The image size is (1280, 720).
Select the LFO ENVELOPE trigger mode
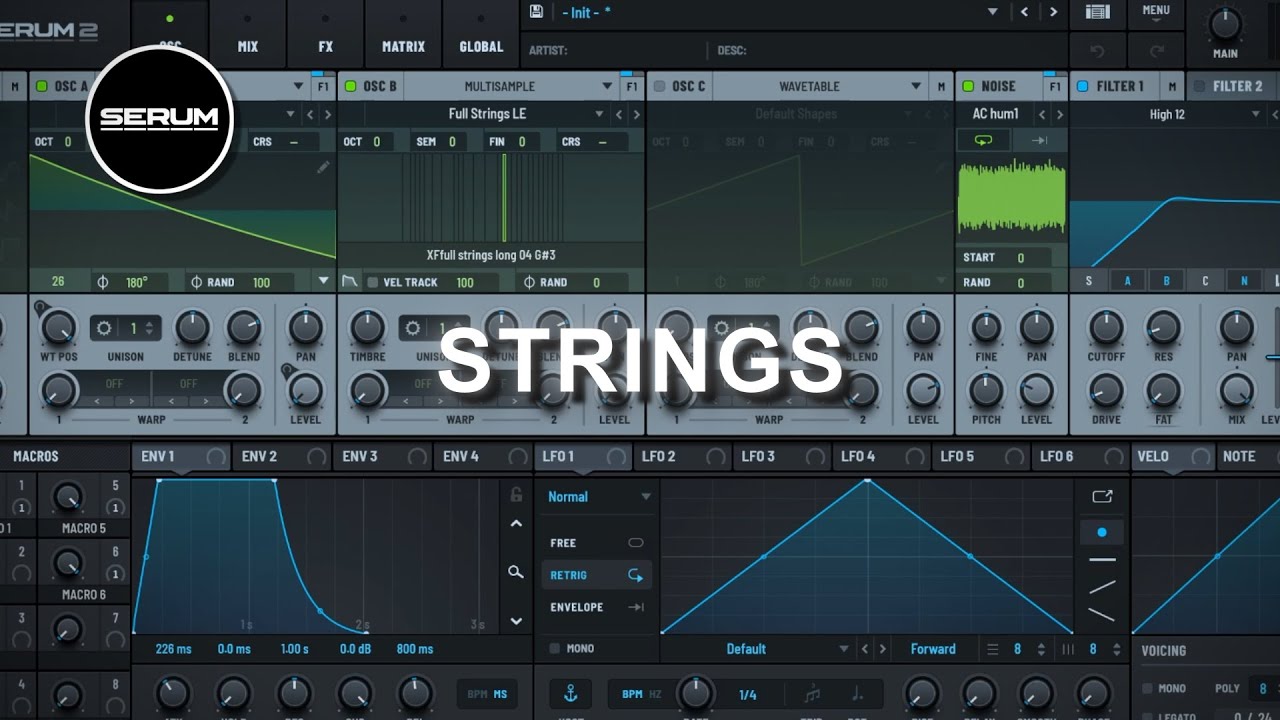597,607
